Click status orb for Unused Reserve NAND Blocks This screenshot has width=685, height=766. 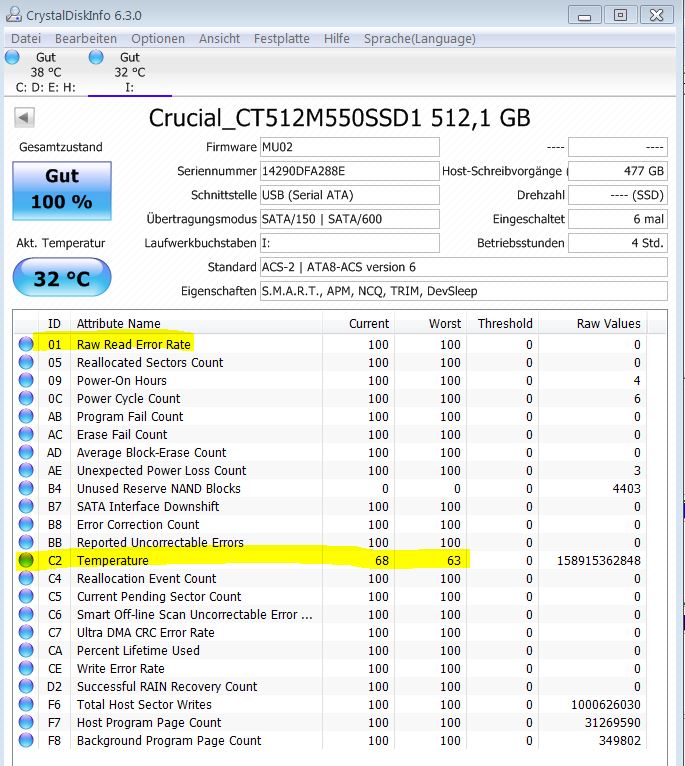click(26, 489)
